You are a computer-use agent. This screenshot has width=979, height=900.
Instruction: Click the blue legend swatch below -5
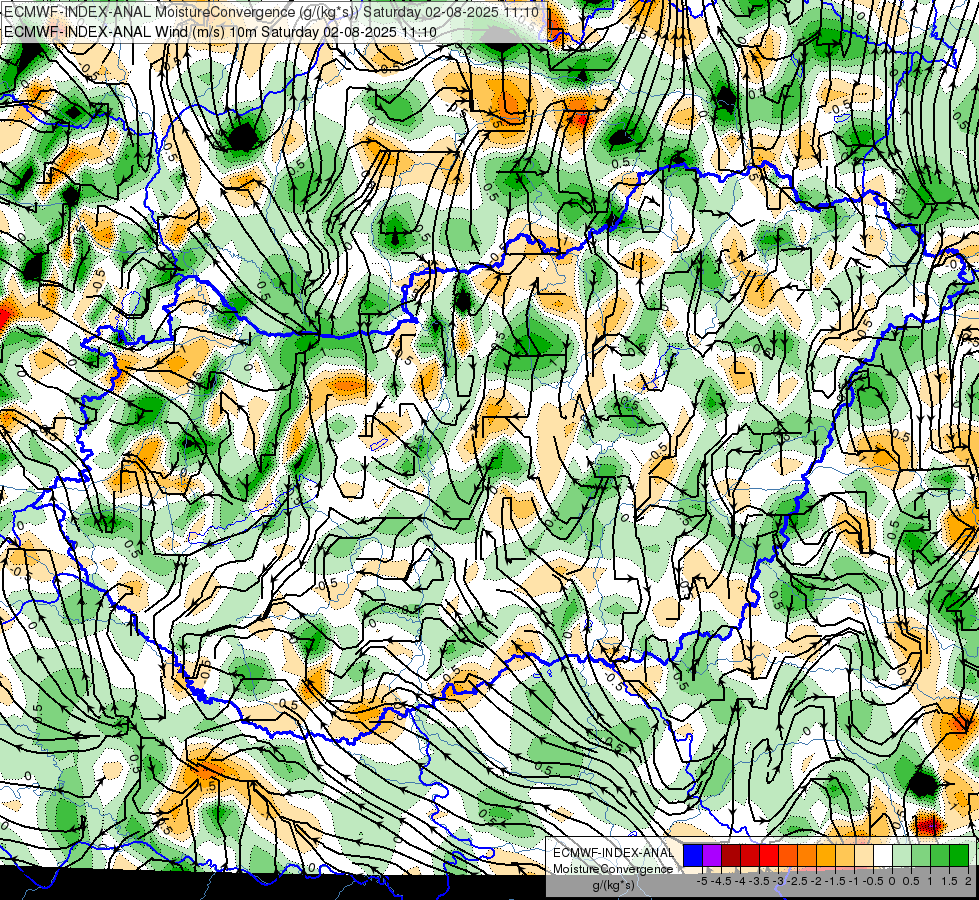[x=693, y=855]
